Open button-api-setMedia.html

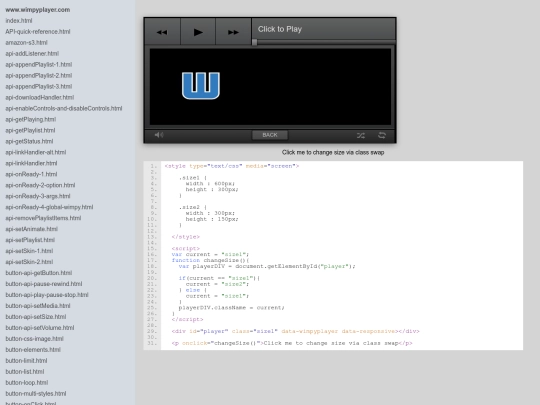point(38,306)
